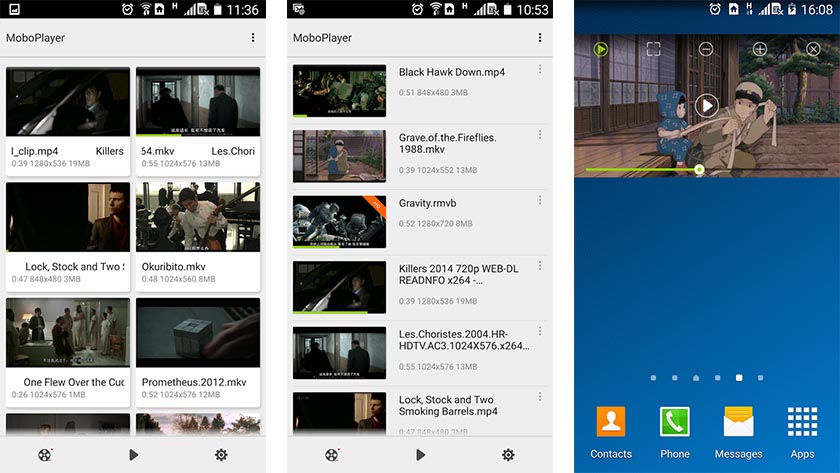Select Killers 2014 720p WEB-DL title
Screen dimensions: 840x473
click(x=459, y=274)
